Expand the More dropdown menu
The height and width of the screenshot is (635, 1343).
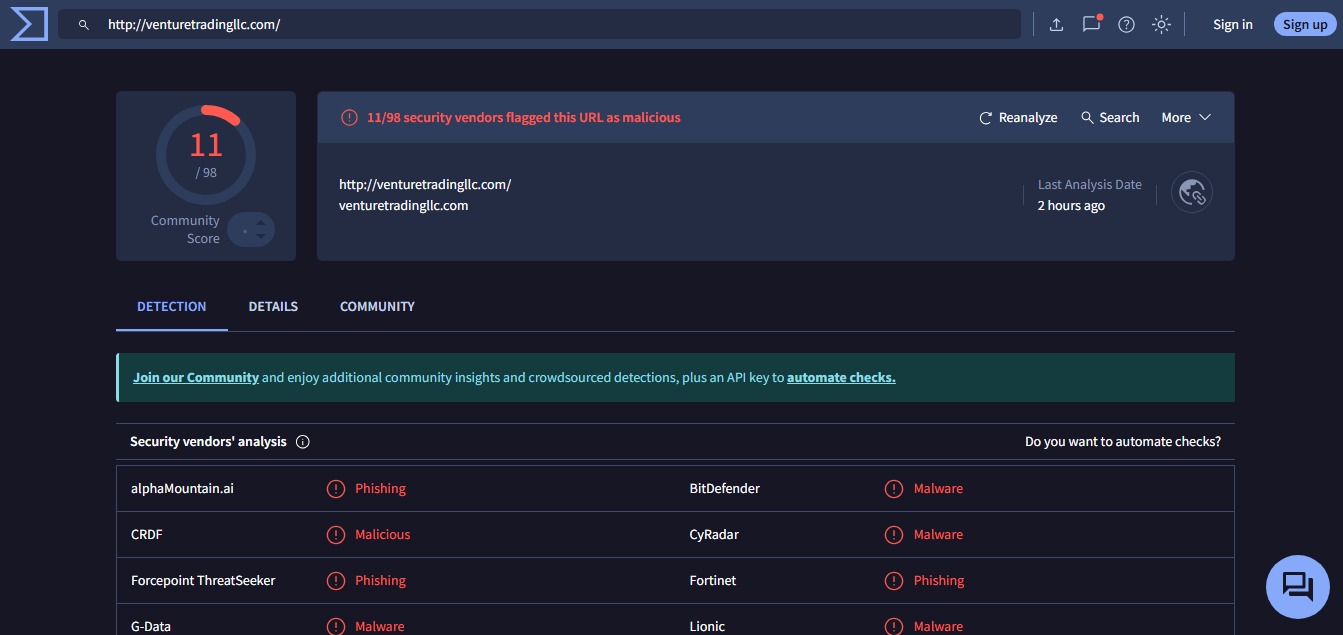click(x=1186, y=118)
